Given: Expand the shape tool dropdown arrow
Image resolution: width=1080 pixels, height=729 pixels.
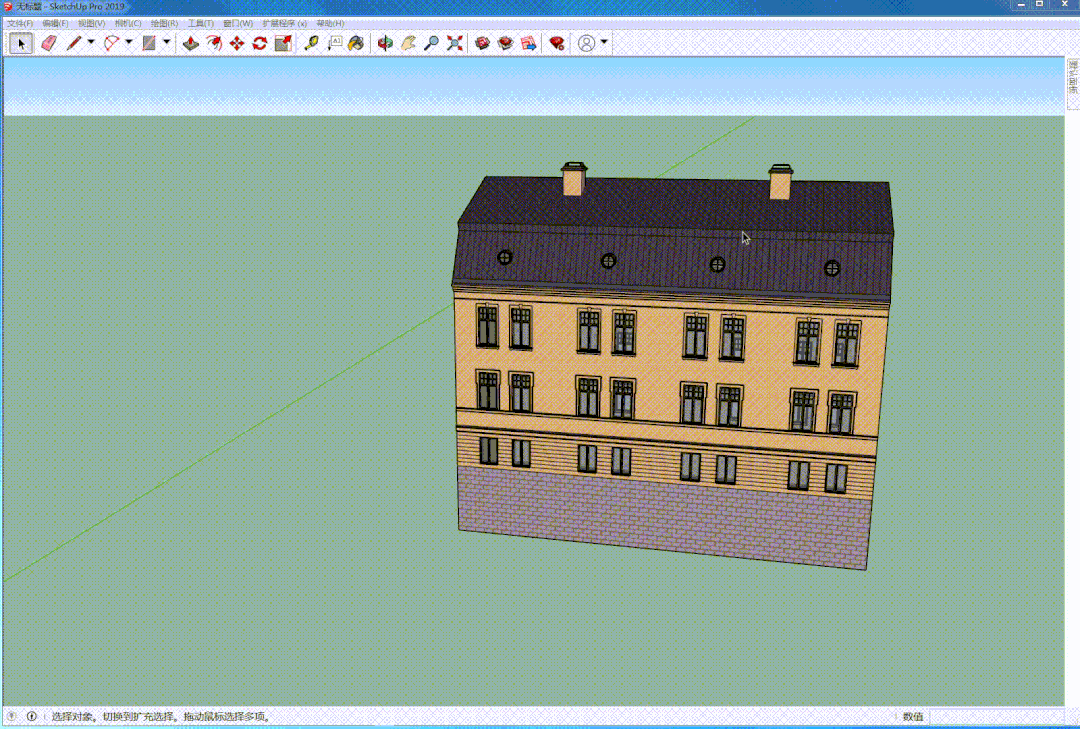Looking at the screenshot, I should coord(167,43).
